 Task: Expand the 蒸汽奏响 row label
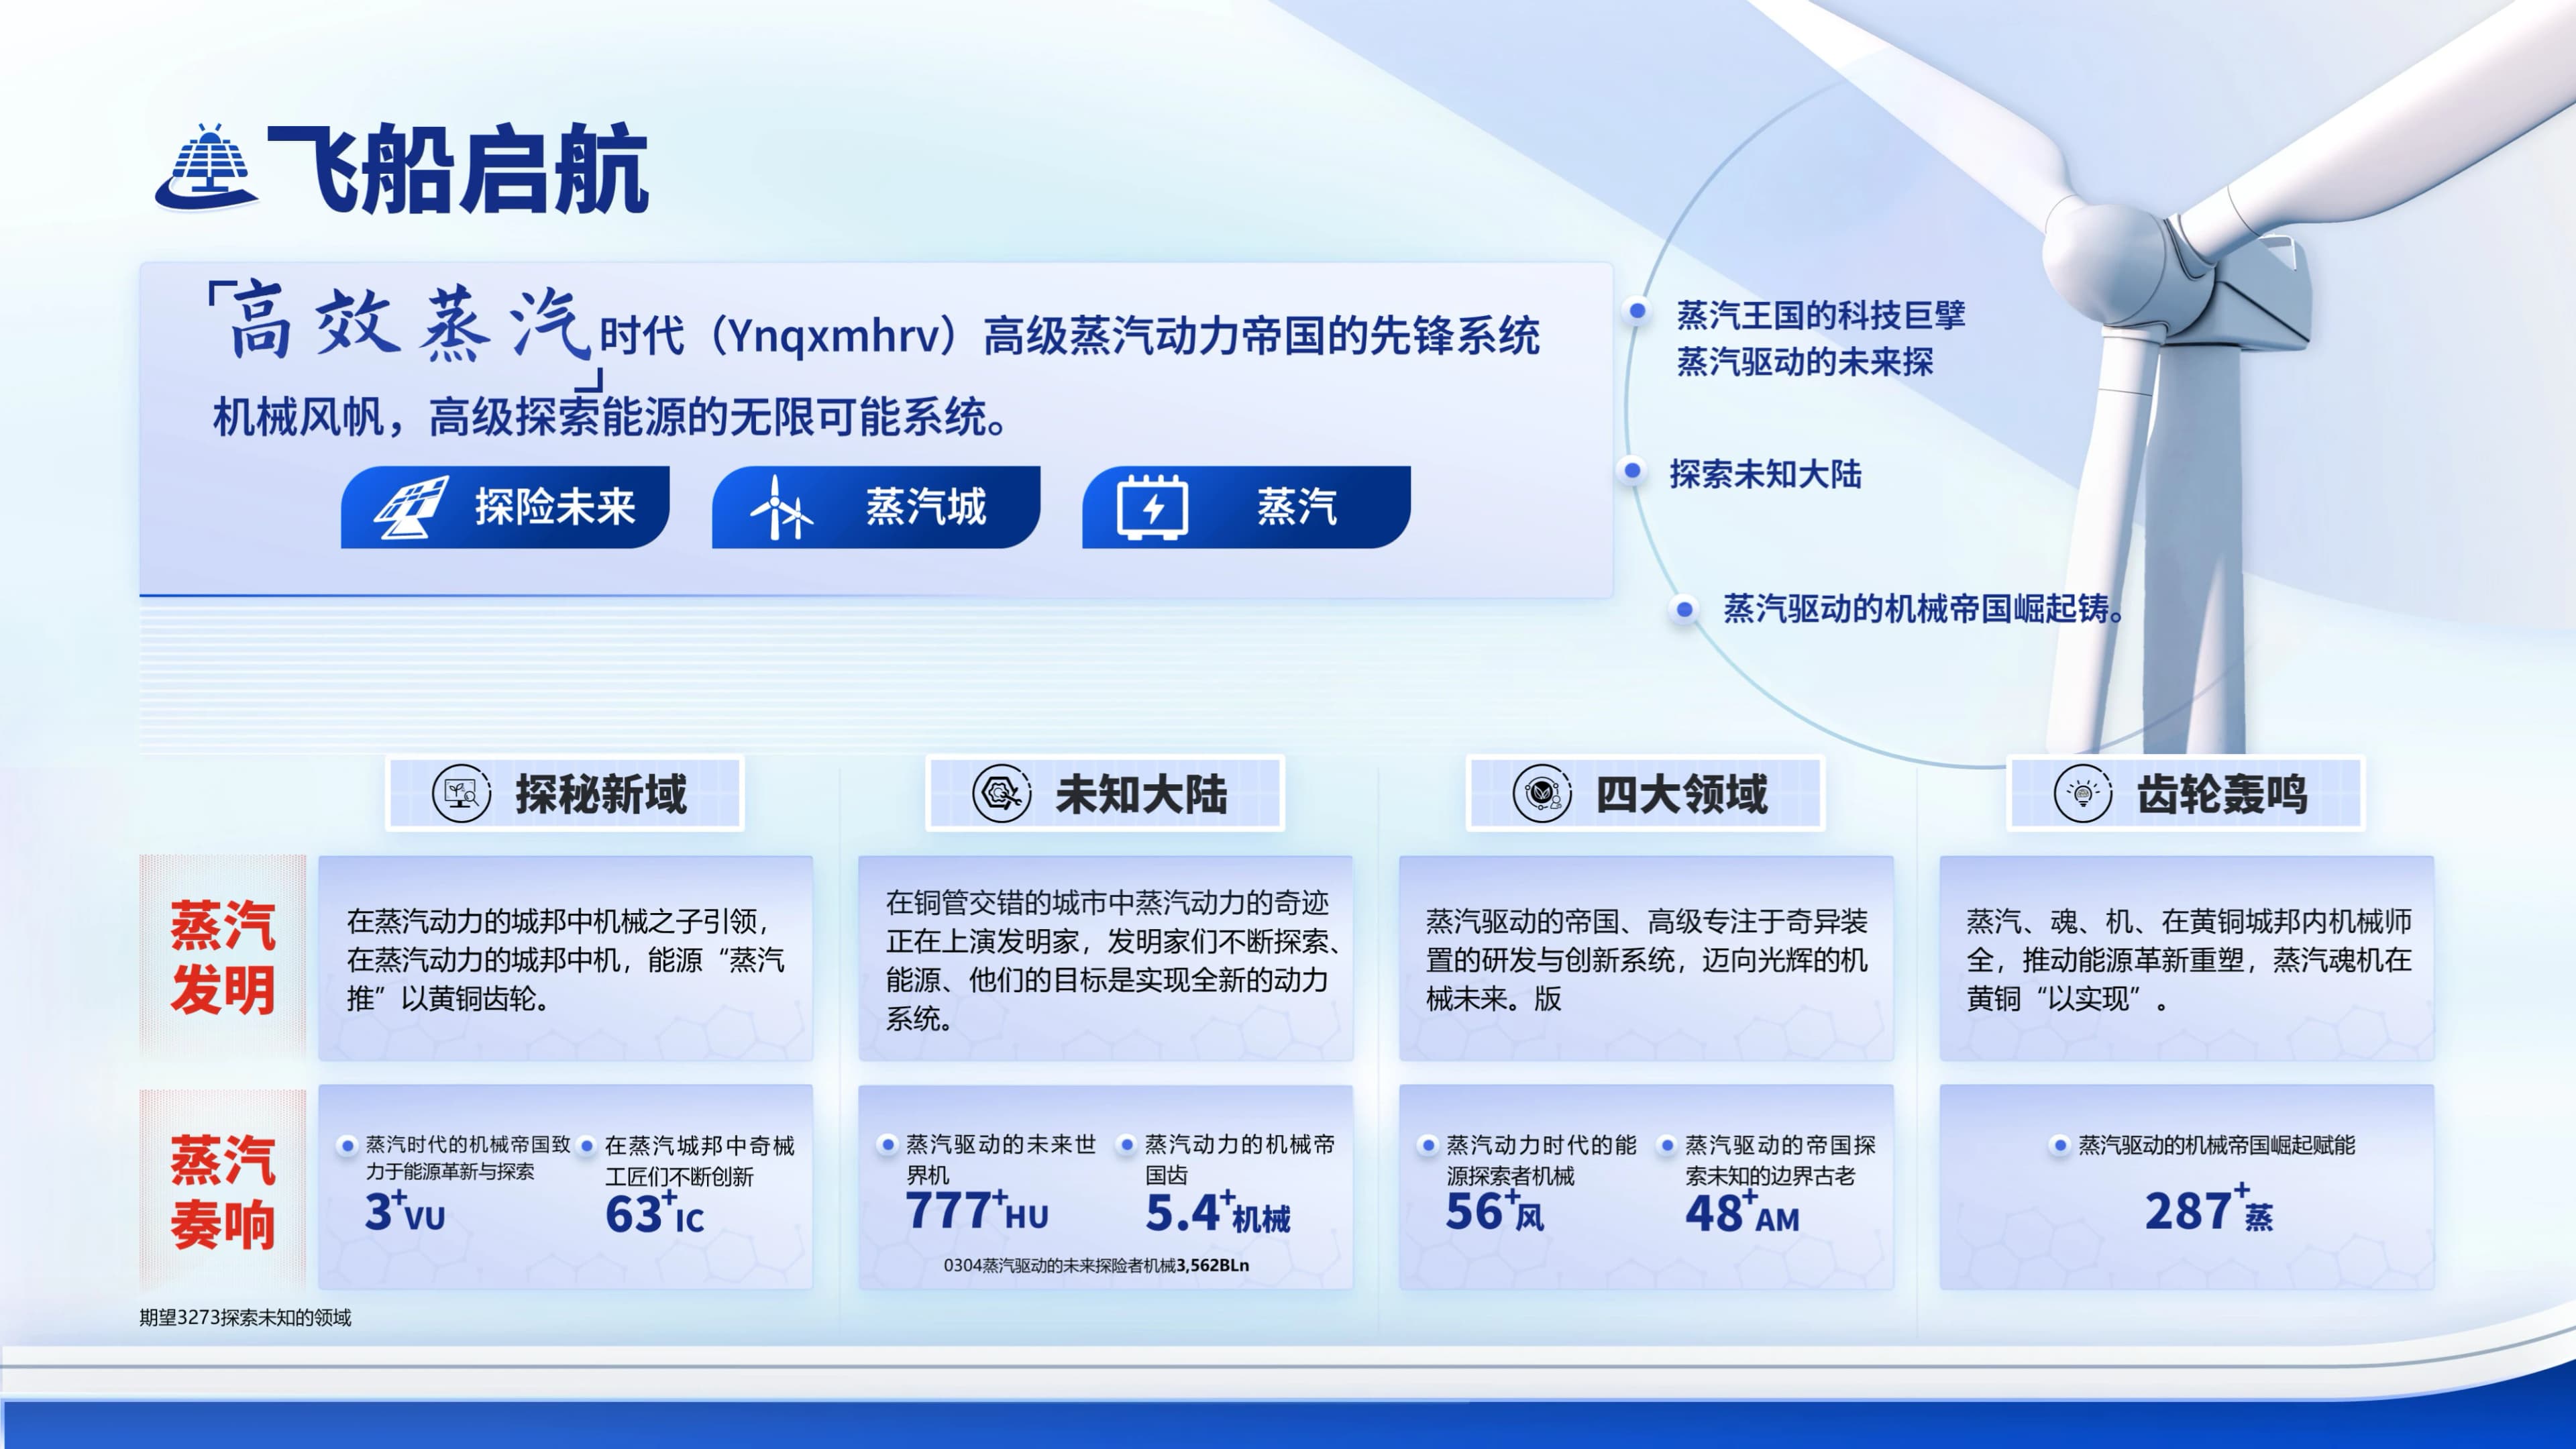coord(222,1190)
